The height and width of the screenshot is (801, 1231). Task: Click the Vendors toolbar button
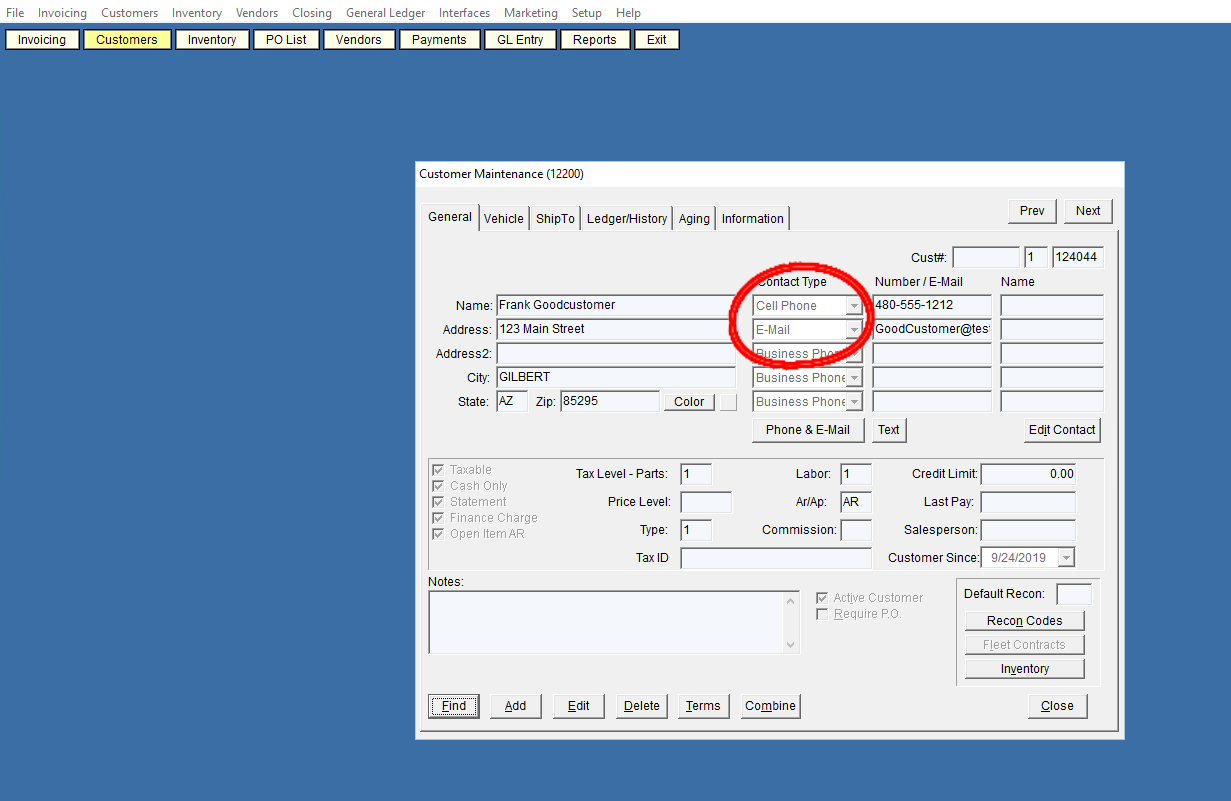click(359, 40)
